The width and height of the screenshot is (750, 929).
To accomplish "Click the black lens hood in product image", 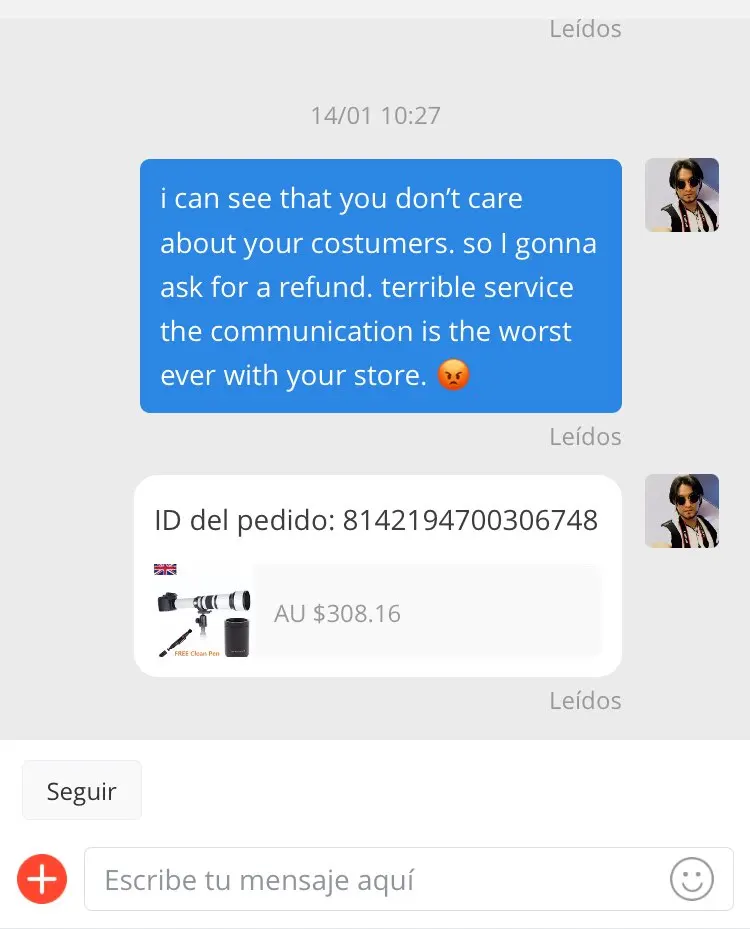I will click(x=237, y=636).
